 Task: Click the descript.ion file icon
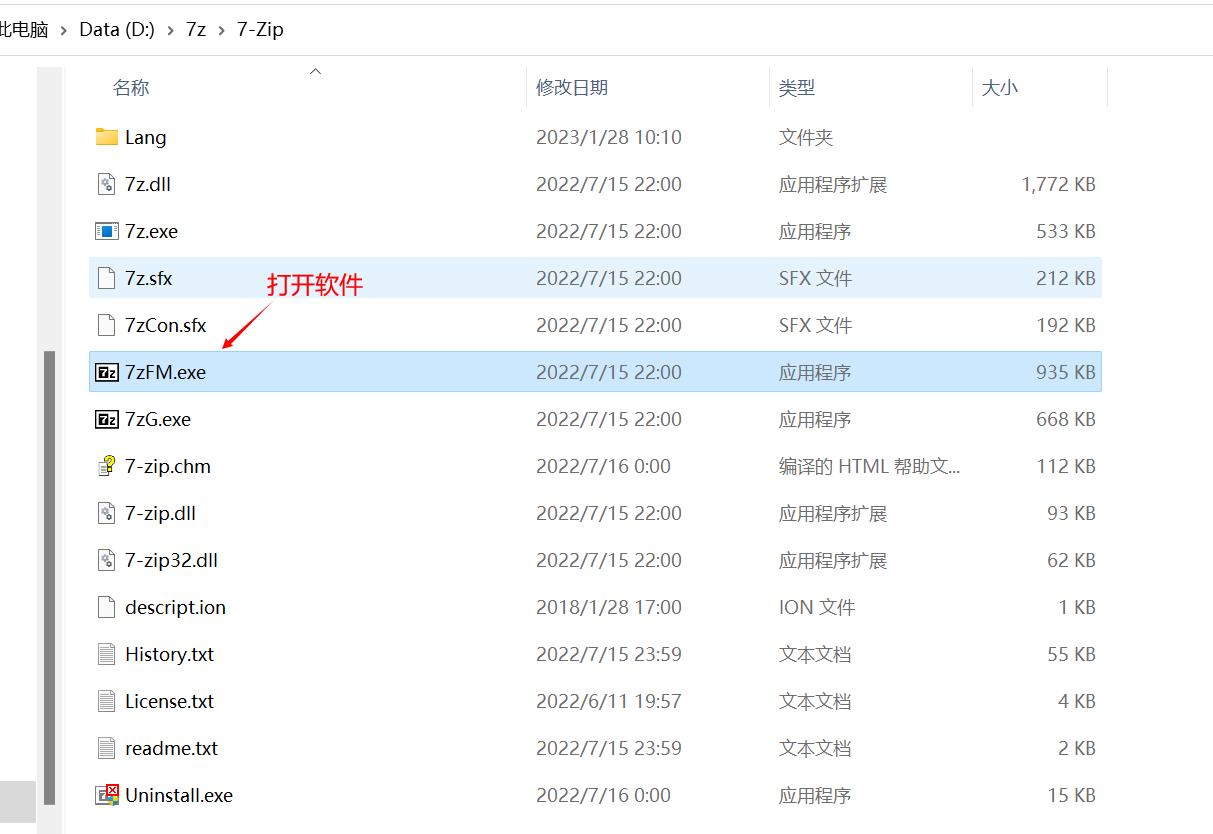107,607
